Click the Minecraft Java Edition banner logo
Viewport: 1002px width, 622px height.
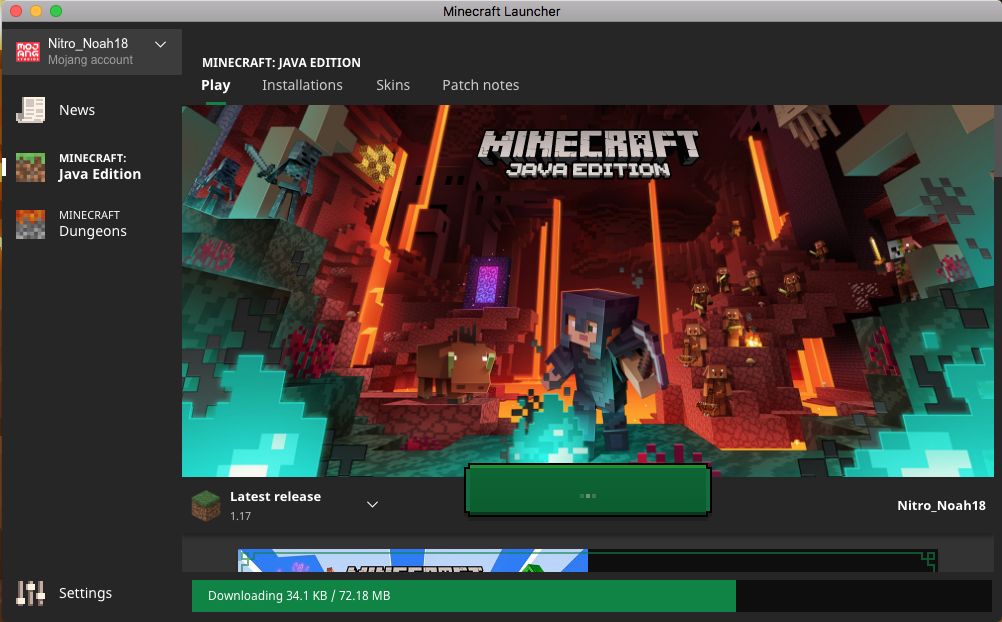point(588,153)
